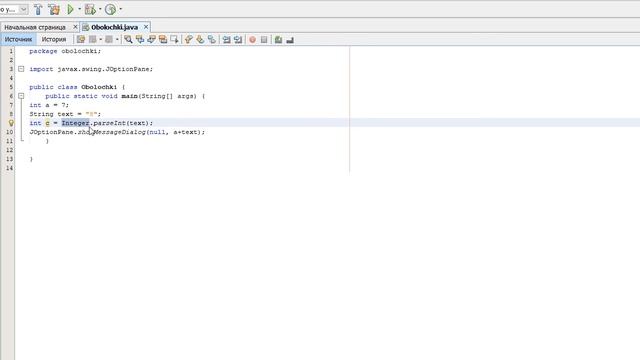640x360 pixels.
Task: Select the Obolochki.java tab
Action: 114,27
